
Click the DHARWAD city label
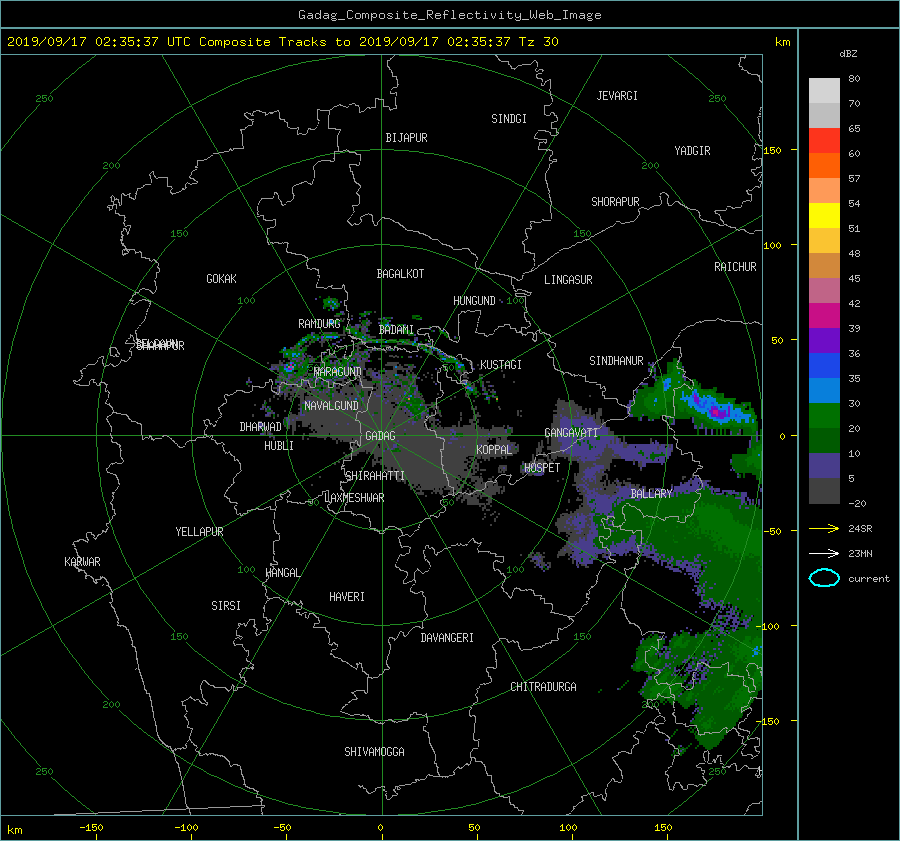pos(261,427)
